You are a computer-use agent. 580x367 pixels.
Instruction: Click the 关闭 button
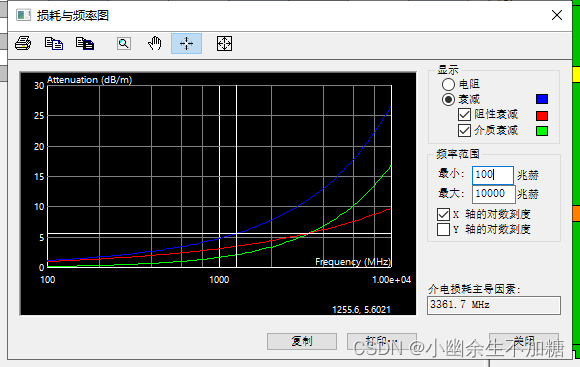(524, 341)
